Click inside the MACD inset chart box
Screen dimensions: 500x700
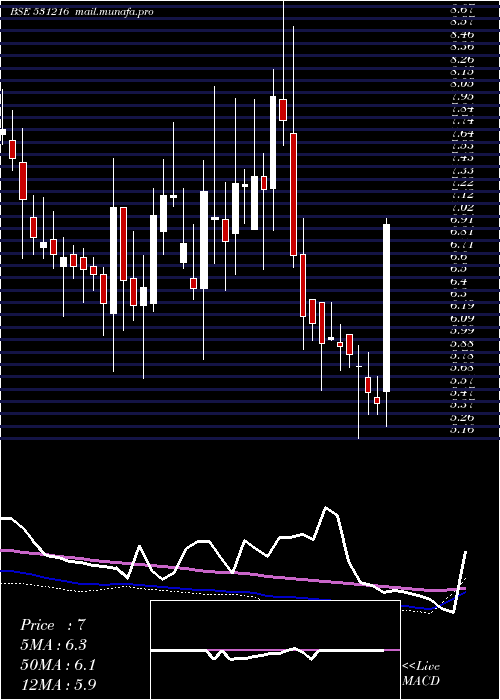pyautogui.click(x=275, y=650)
